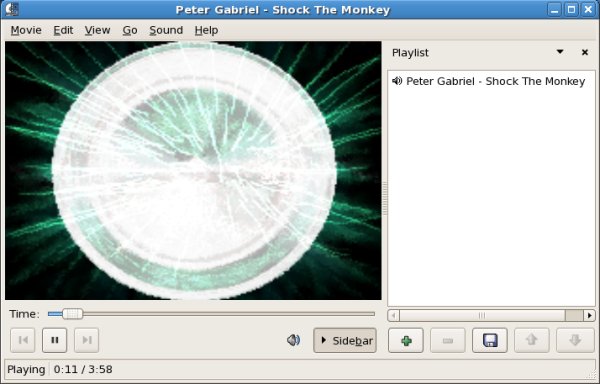The width and height of the screenshot is (600, 384).
Task: Skip to the next track button
Action: pyautogui.click(x=86, y=340)
